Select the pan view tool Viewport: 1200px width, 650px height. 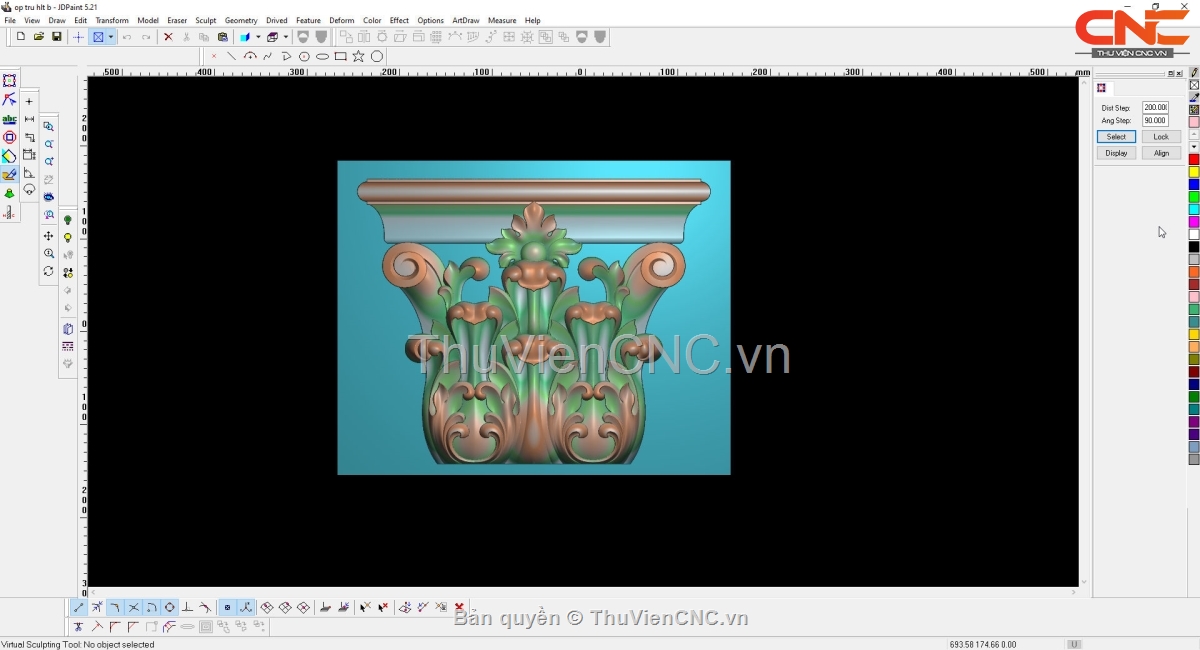coord(48,236)
